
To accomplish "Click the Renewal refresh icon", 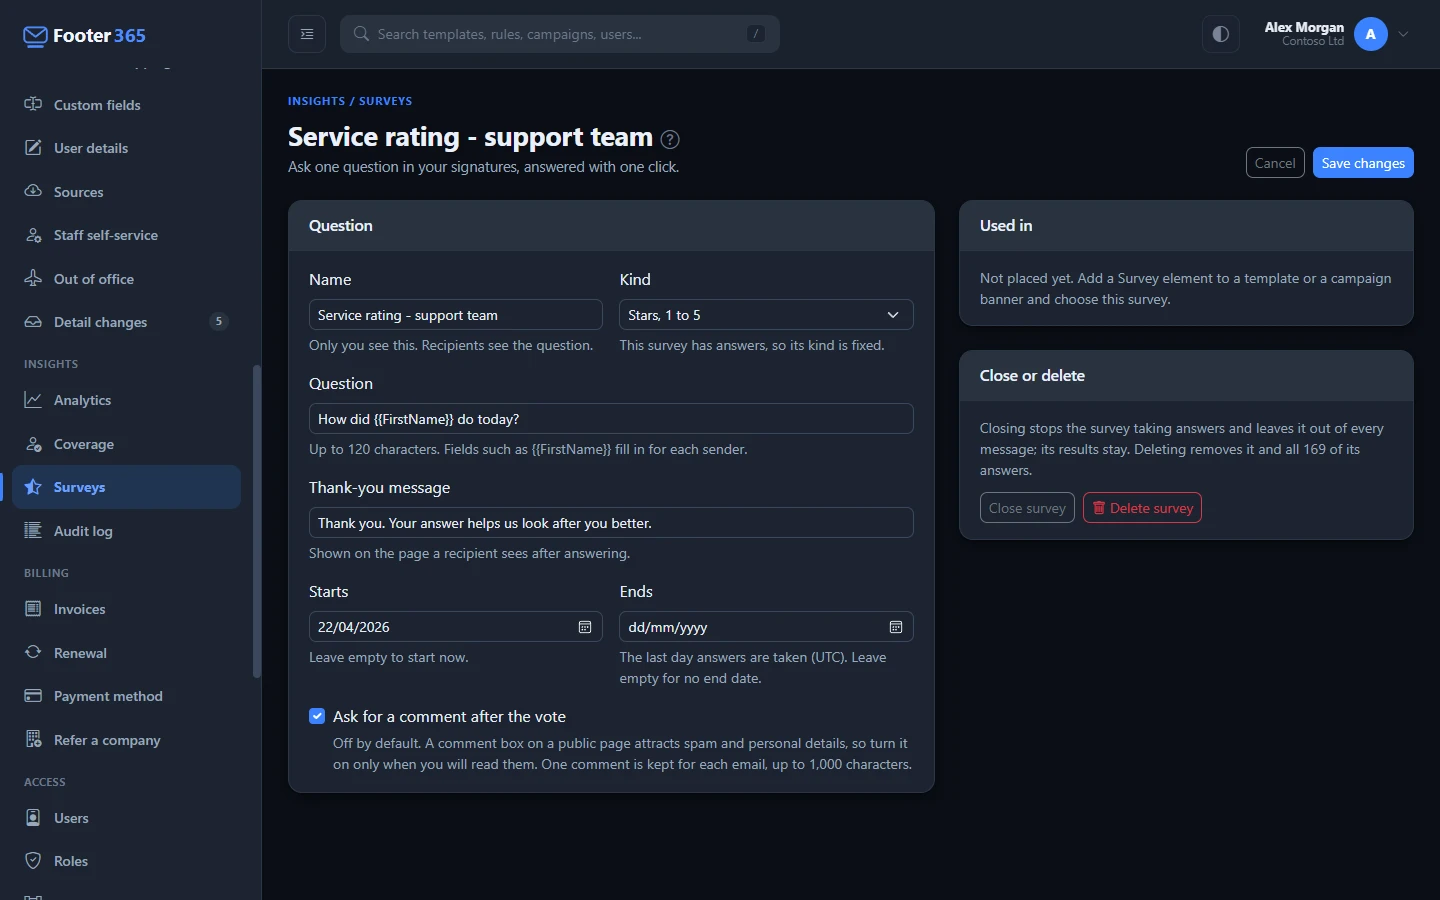I will (x=33, y=653).
